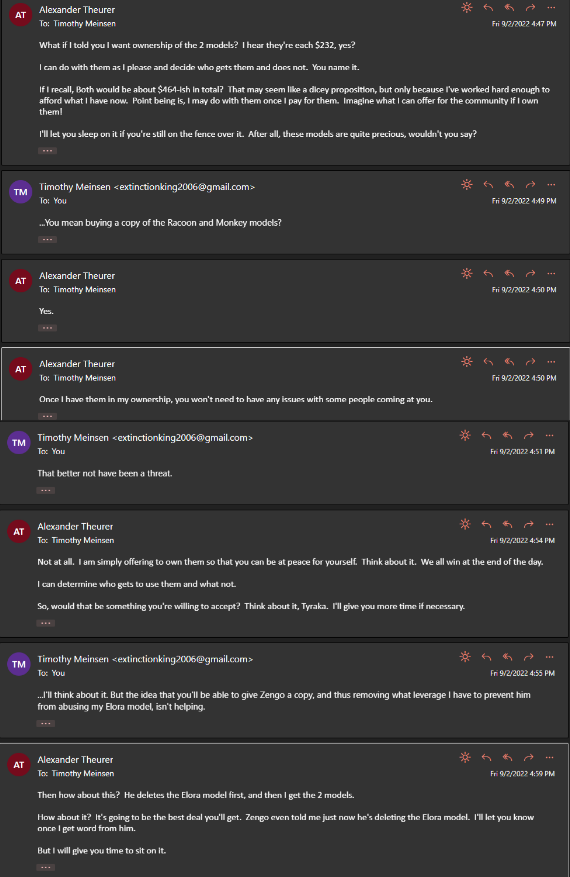570x877 pixels.
Task: Toggle sun icon on first 4:47 PM email
Action: [x=467, y=8]
